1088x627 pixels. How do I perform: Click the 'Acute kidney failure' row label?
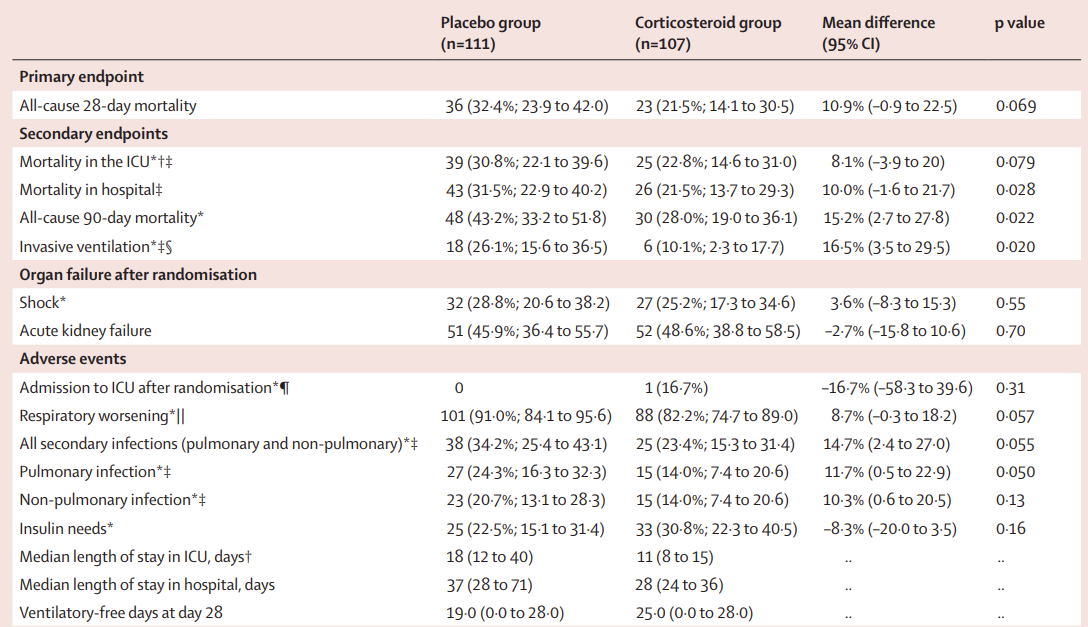(87, 330)
